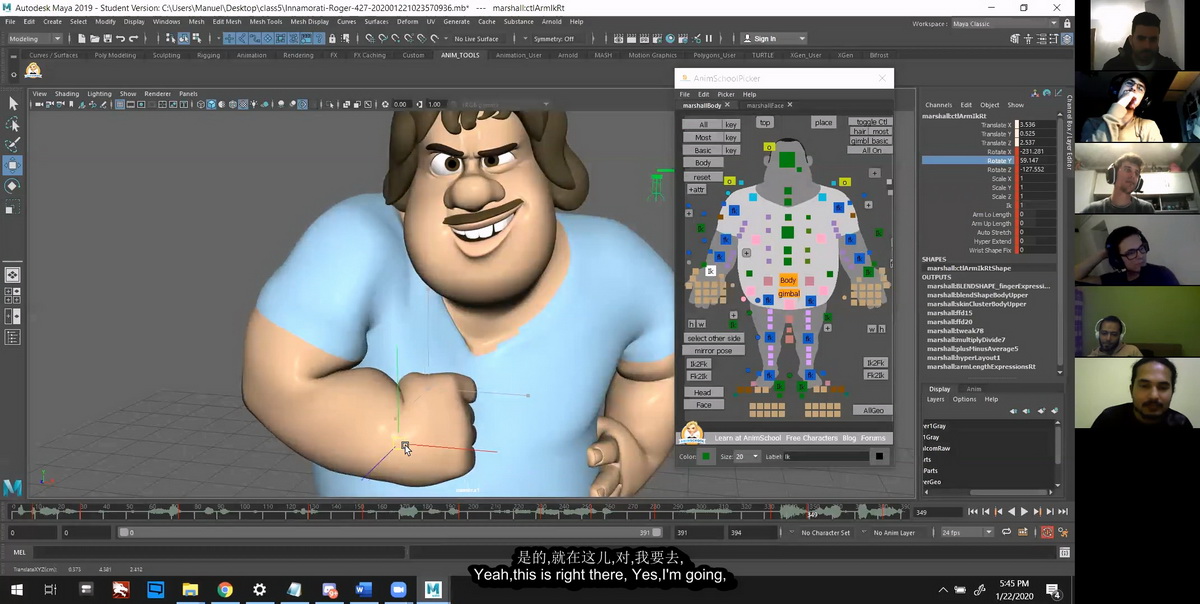Open the Symmetry Off dropdown
The image size is (1200, 604).
coord(558,39)
